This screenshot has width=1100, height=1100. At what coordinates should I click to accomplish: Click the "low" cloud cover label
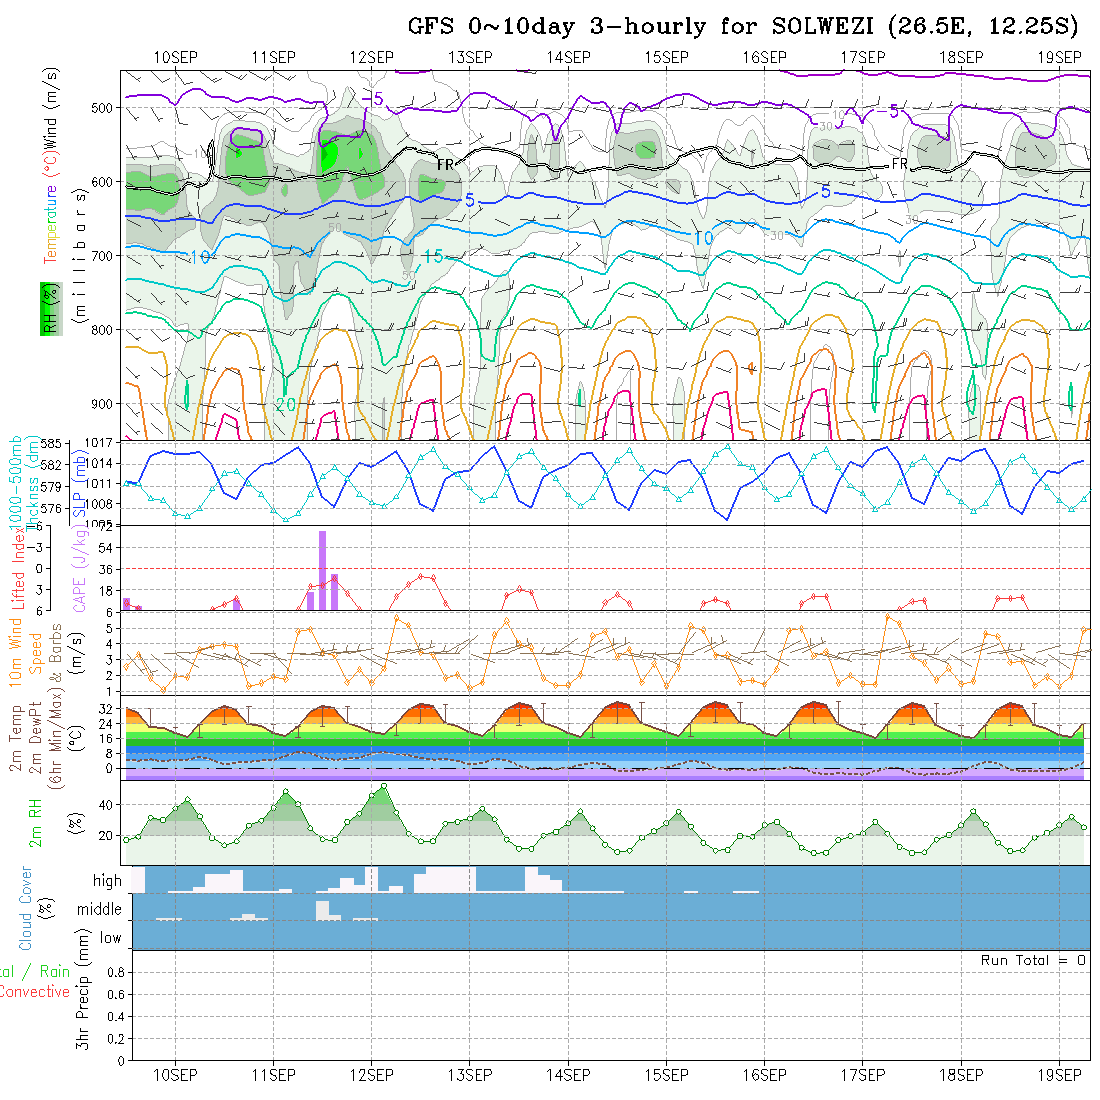[110, 938]
